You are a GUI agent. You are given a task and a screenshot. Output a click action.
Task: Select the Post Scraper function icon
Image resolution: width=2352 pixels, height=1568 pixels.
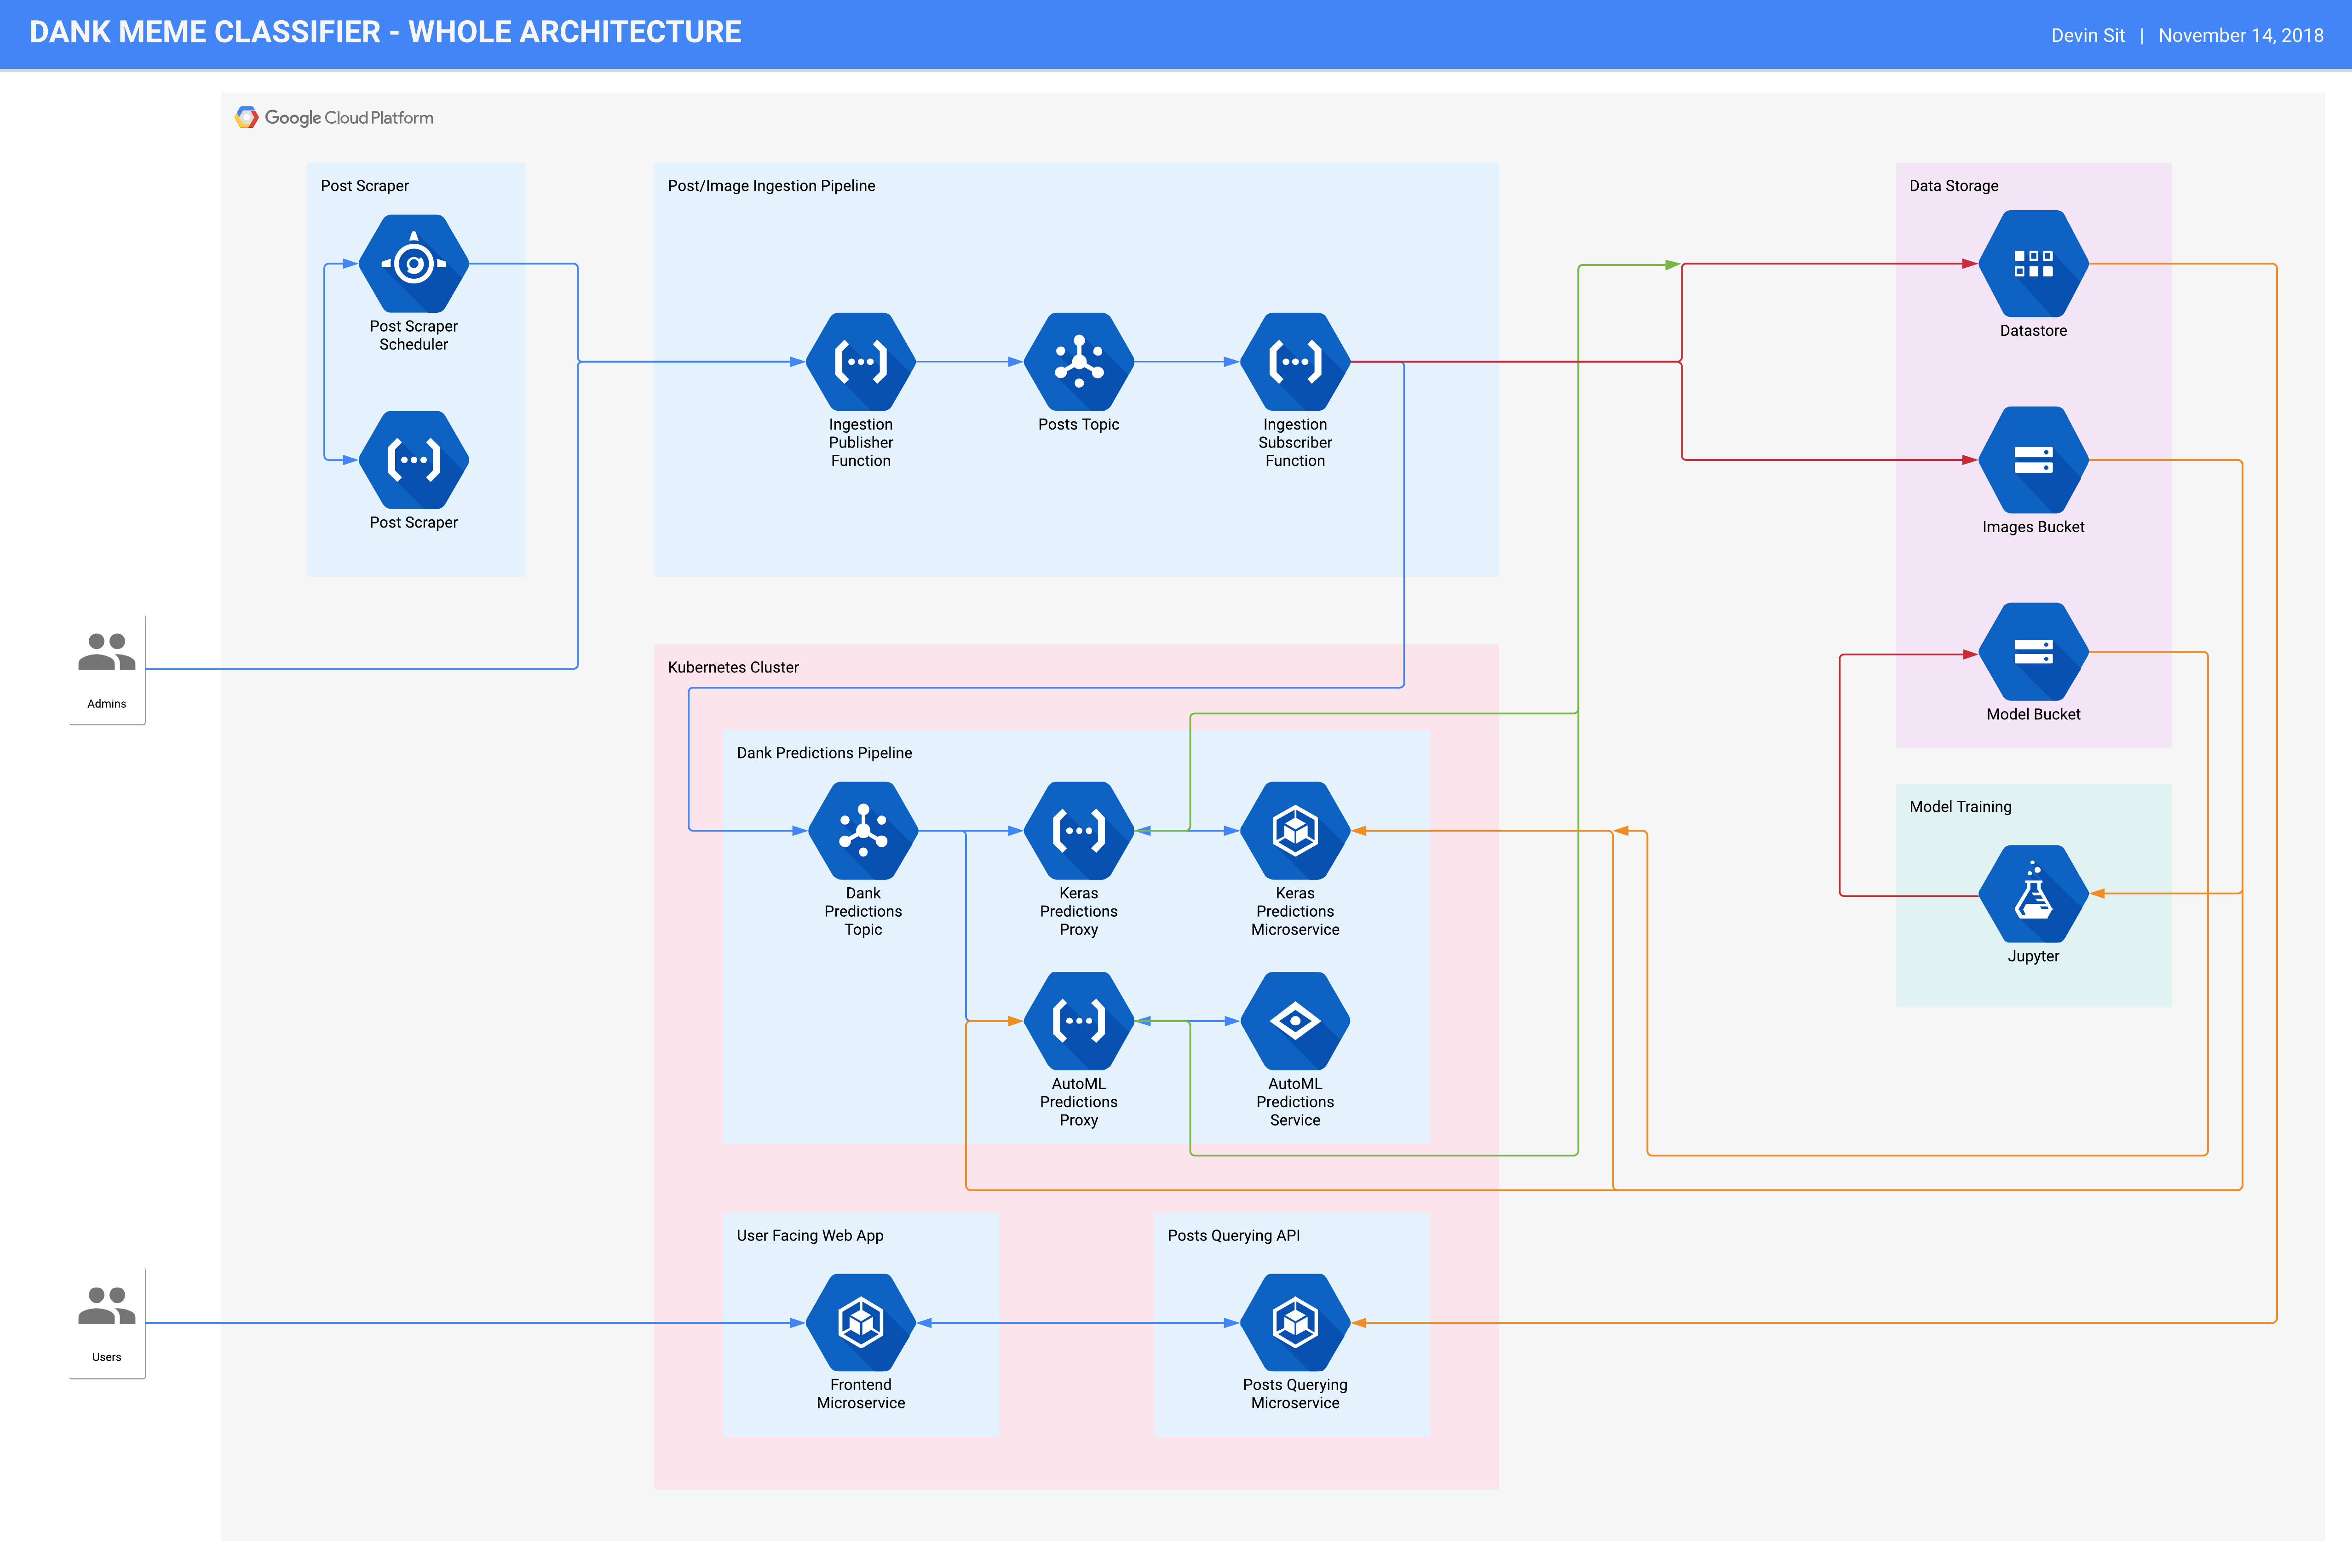[x=413, y=460]
